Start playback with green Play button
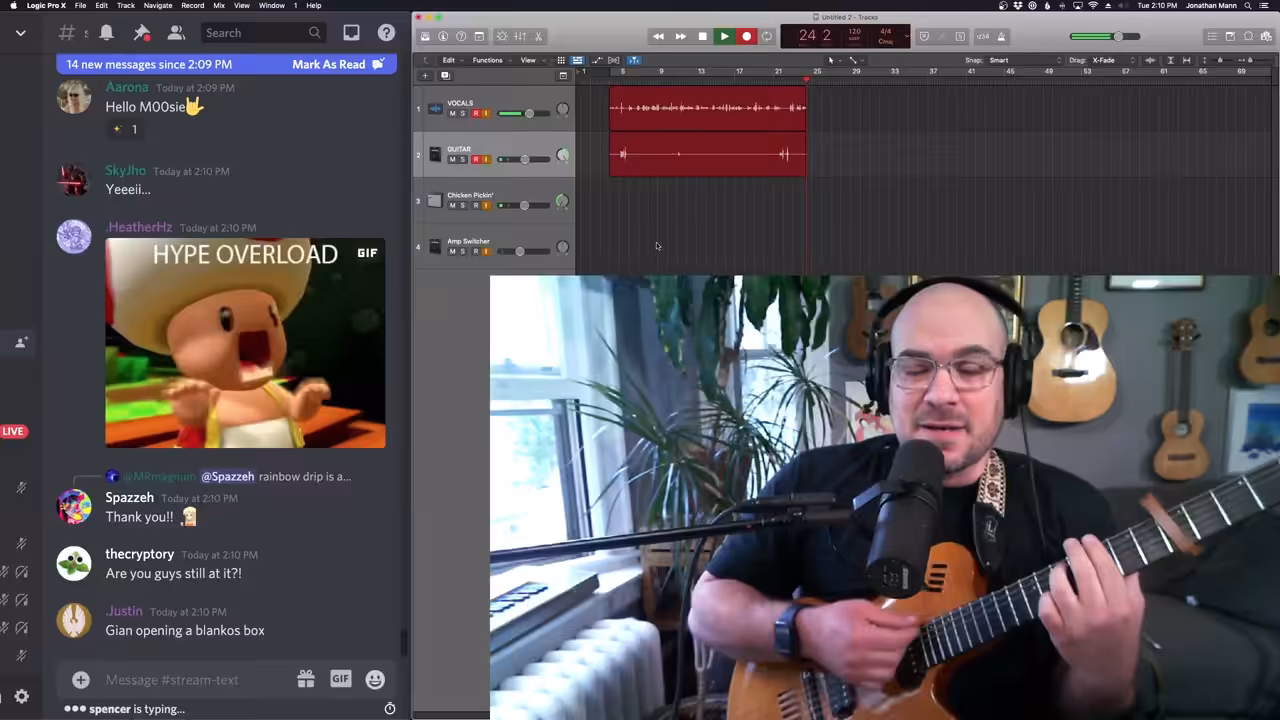This screenshot has height=720, width=1280. (725, 36)
